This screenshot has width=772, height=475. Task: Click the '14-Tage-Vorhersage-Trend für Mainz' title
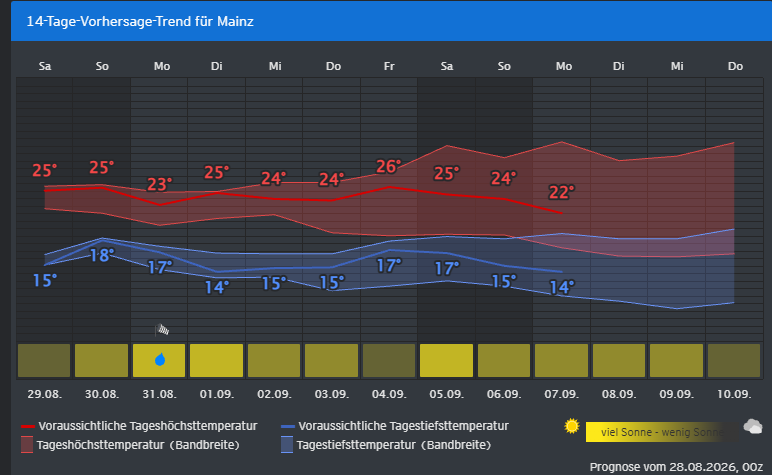tap(140, 21)
